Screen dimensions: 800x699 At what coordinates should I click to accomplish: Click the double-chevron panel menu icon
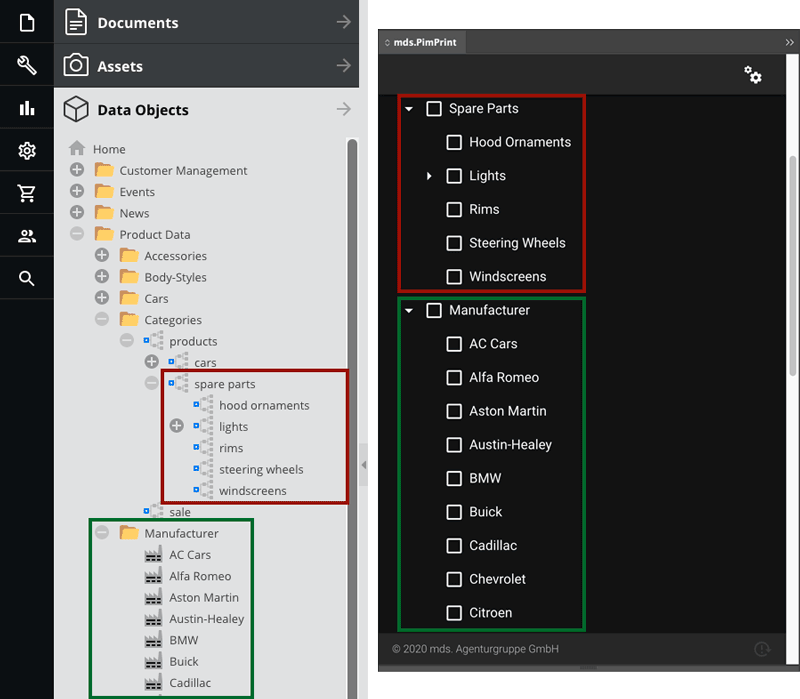789,42
